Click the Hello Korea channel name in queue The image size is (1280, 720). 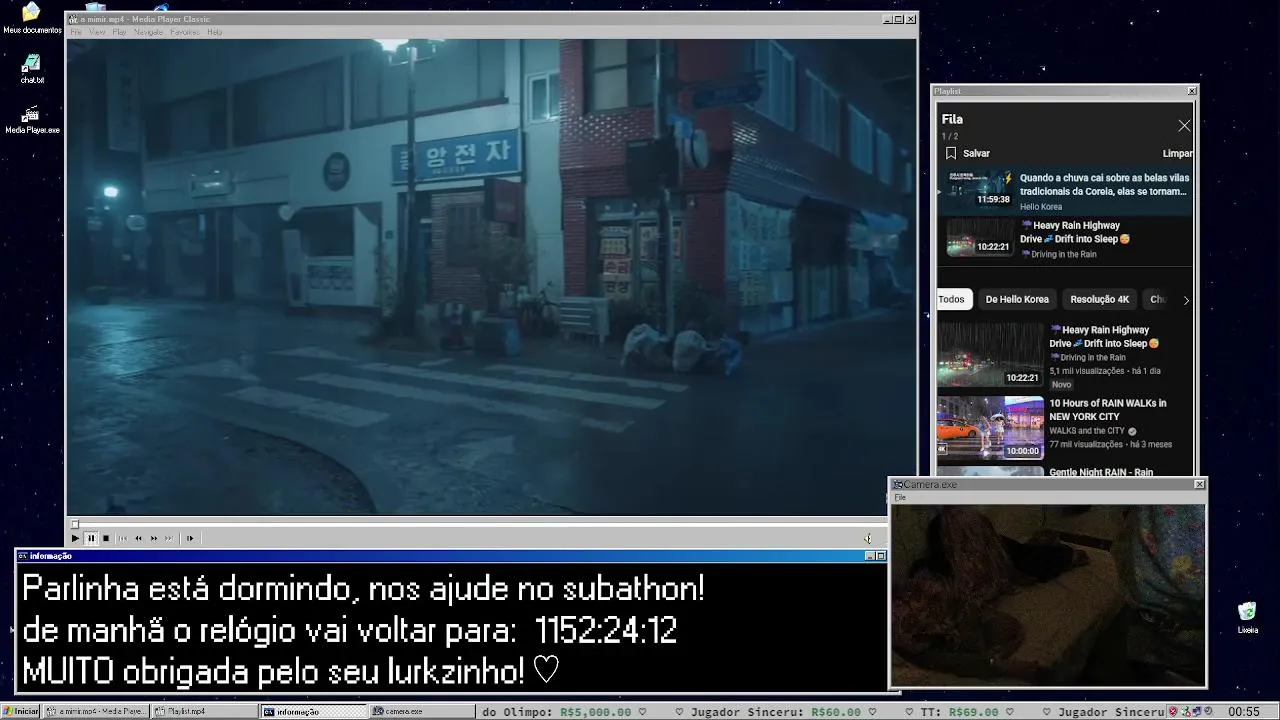[x=1041, y=207]
